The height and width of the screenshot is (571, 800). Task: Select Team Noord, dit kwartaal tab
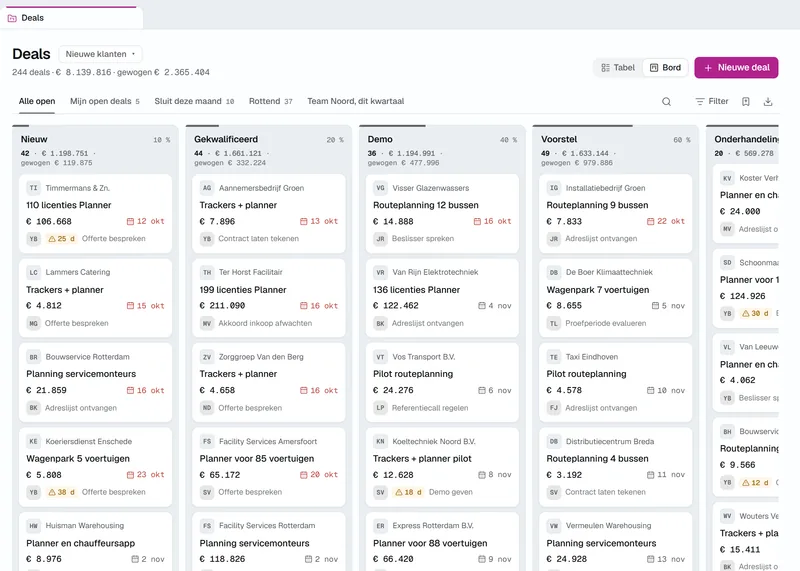point(356,101)
